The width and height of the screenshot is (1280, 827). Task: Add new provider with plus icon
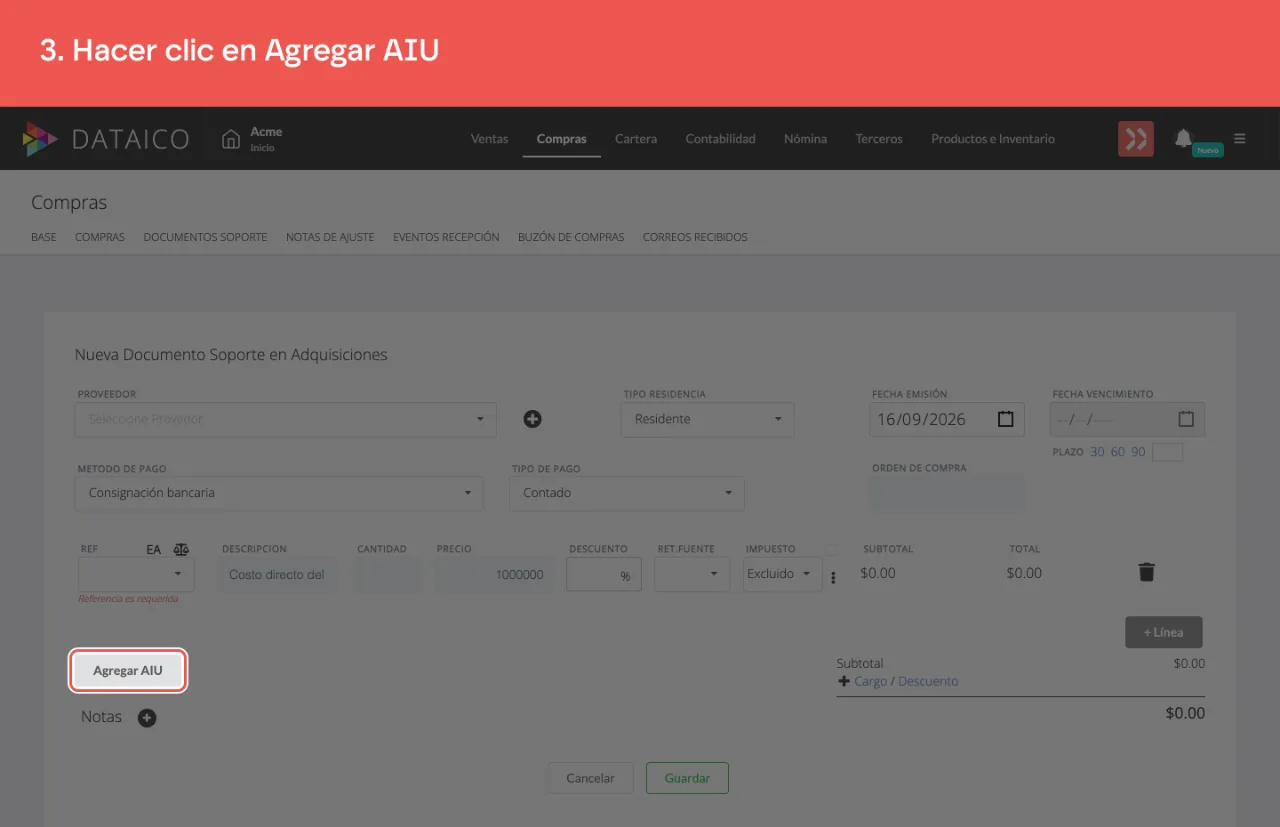coord(533,419)
